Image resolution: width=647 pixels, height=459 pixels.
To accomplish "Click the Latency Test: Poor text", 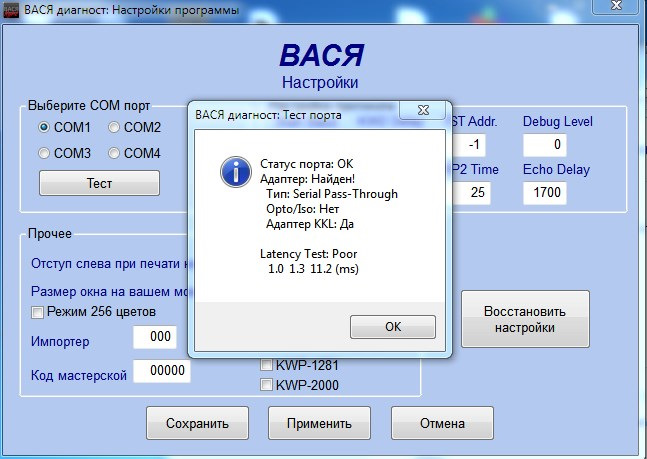I will [x=309, y=254].
